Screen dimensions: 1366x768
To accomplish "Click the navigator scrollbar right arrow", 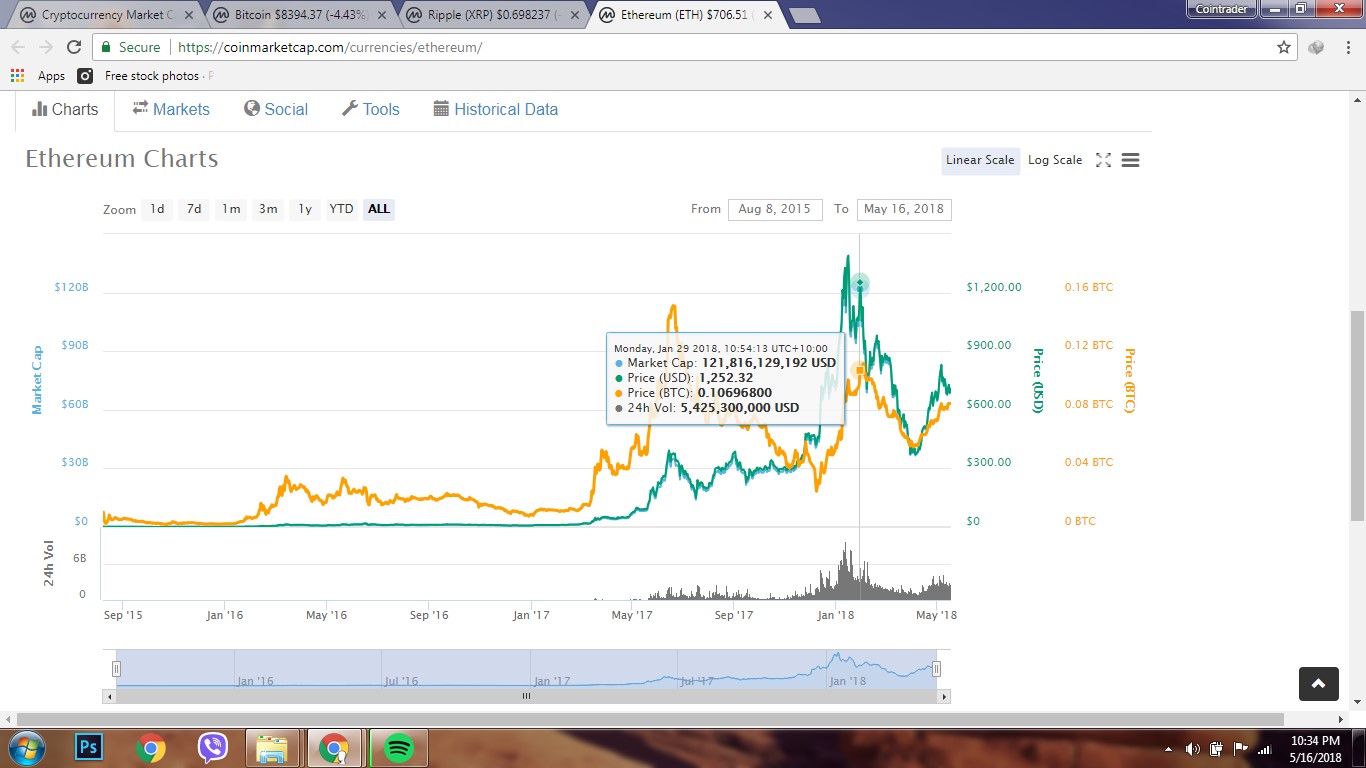I will [945, 696].
